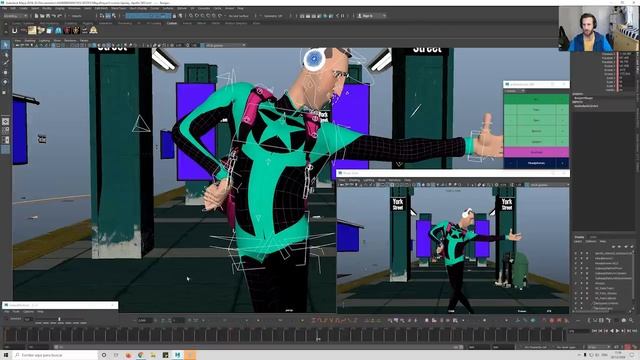Click the blue input field on status line

pos(148,16)
